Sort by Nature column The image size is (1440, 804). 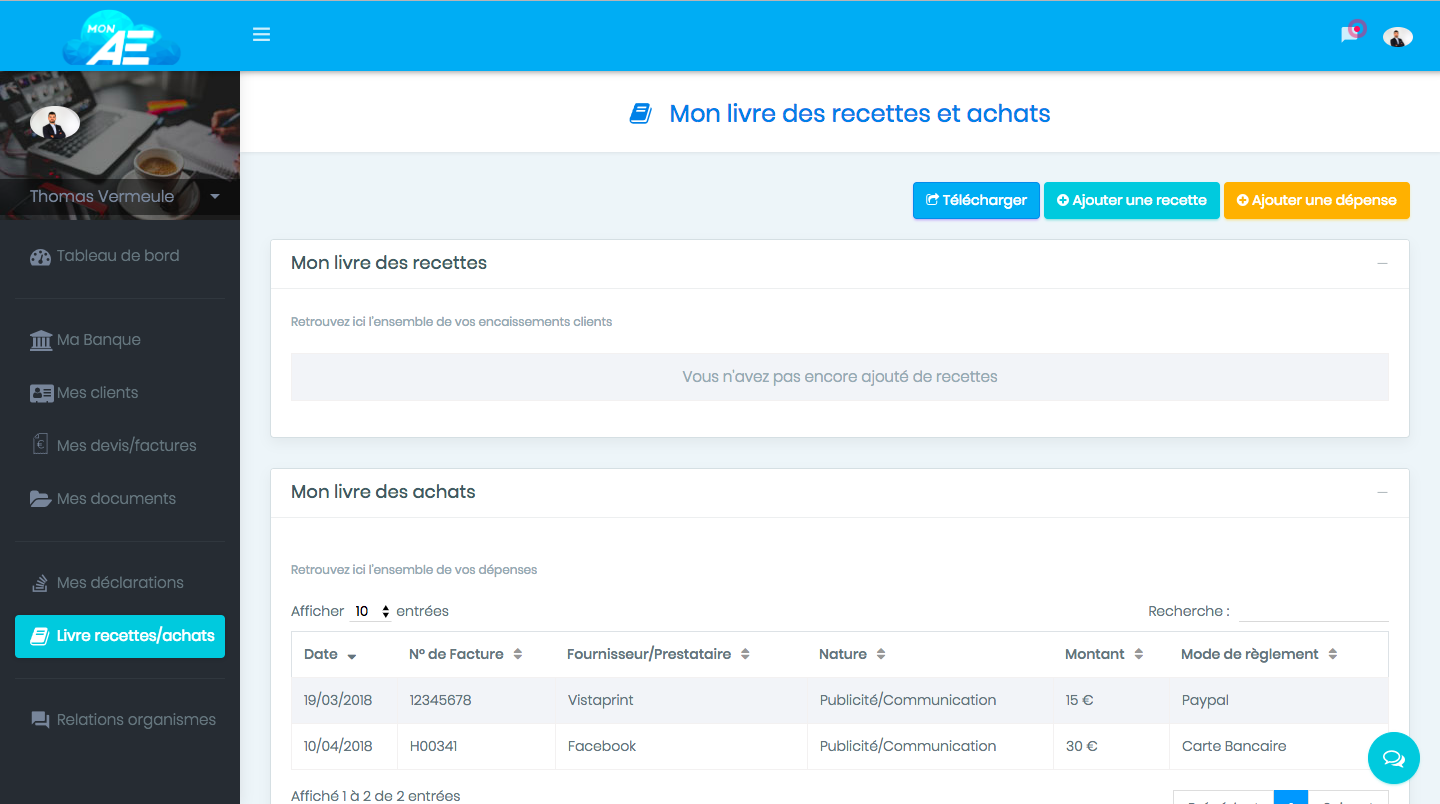pyautogui.click(x=929, y=654)
